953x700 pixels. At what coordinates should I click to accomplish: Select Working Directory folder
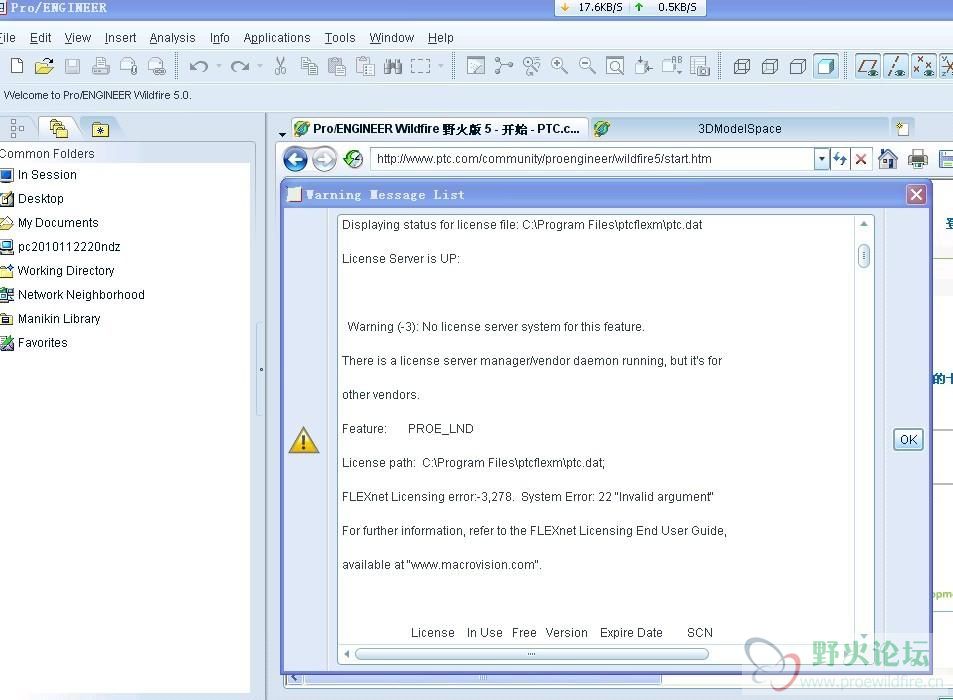58,271
